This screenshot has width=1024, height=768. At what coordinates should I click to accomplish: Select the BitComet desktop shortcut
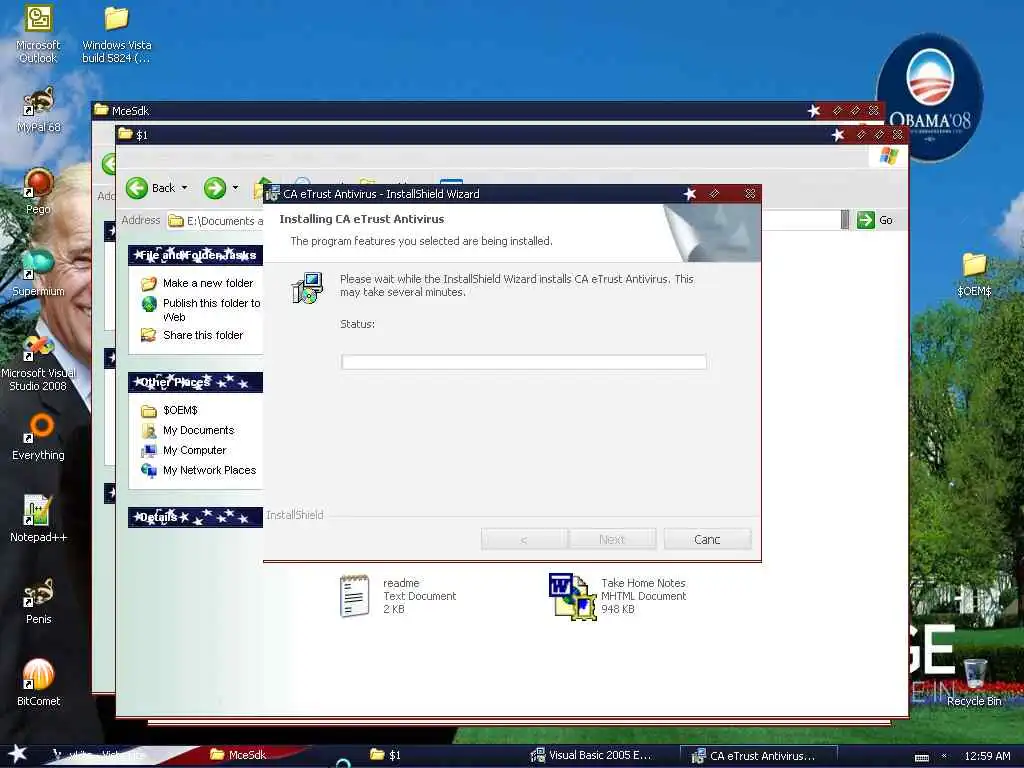pyautogui.click(x=38, y=683)
